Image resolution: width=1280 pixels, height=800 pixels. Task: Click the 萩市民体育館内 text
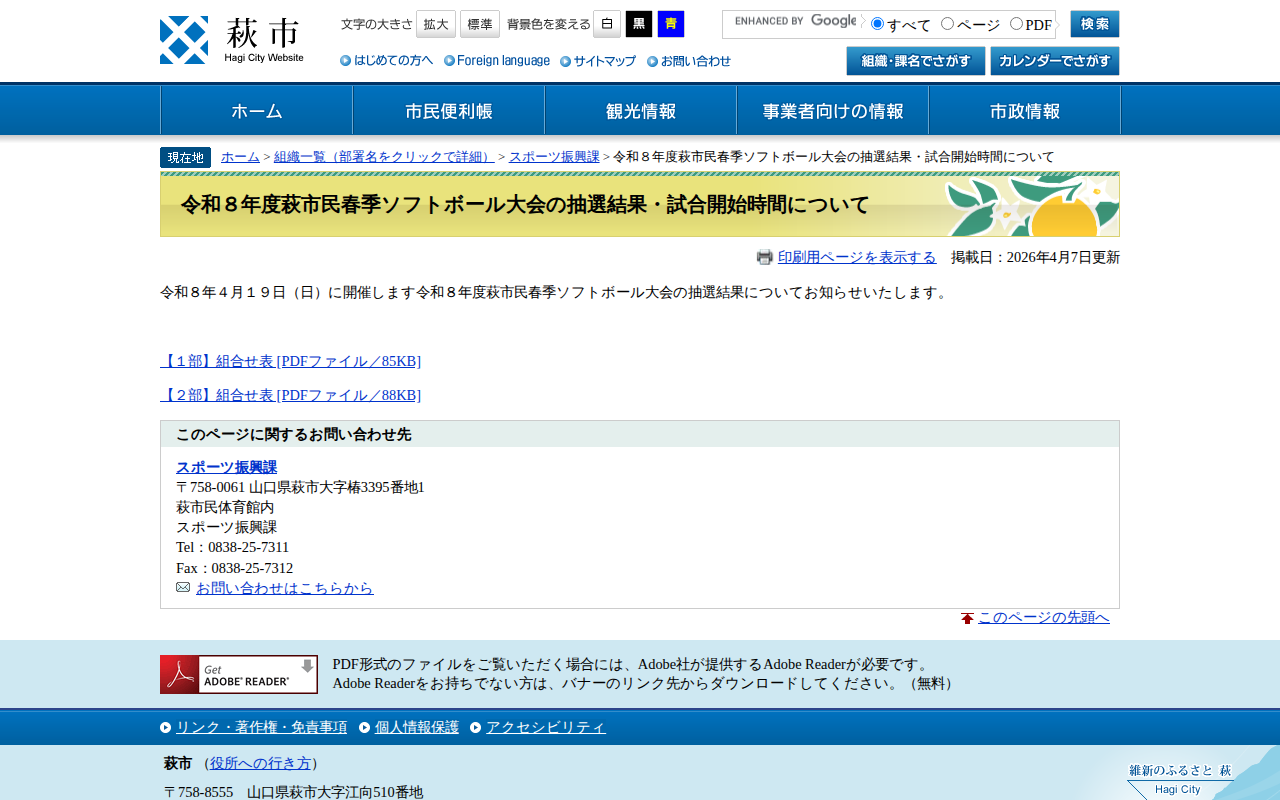pos(225,507)
